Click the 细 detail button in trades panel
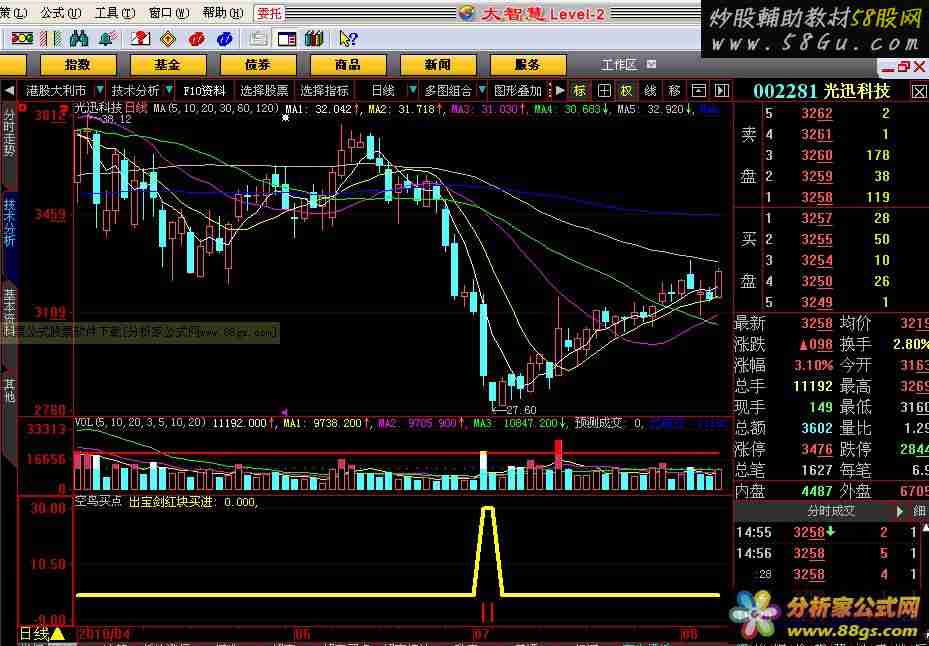 (920, 511)
